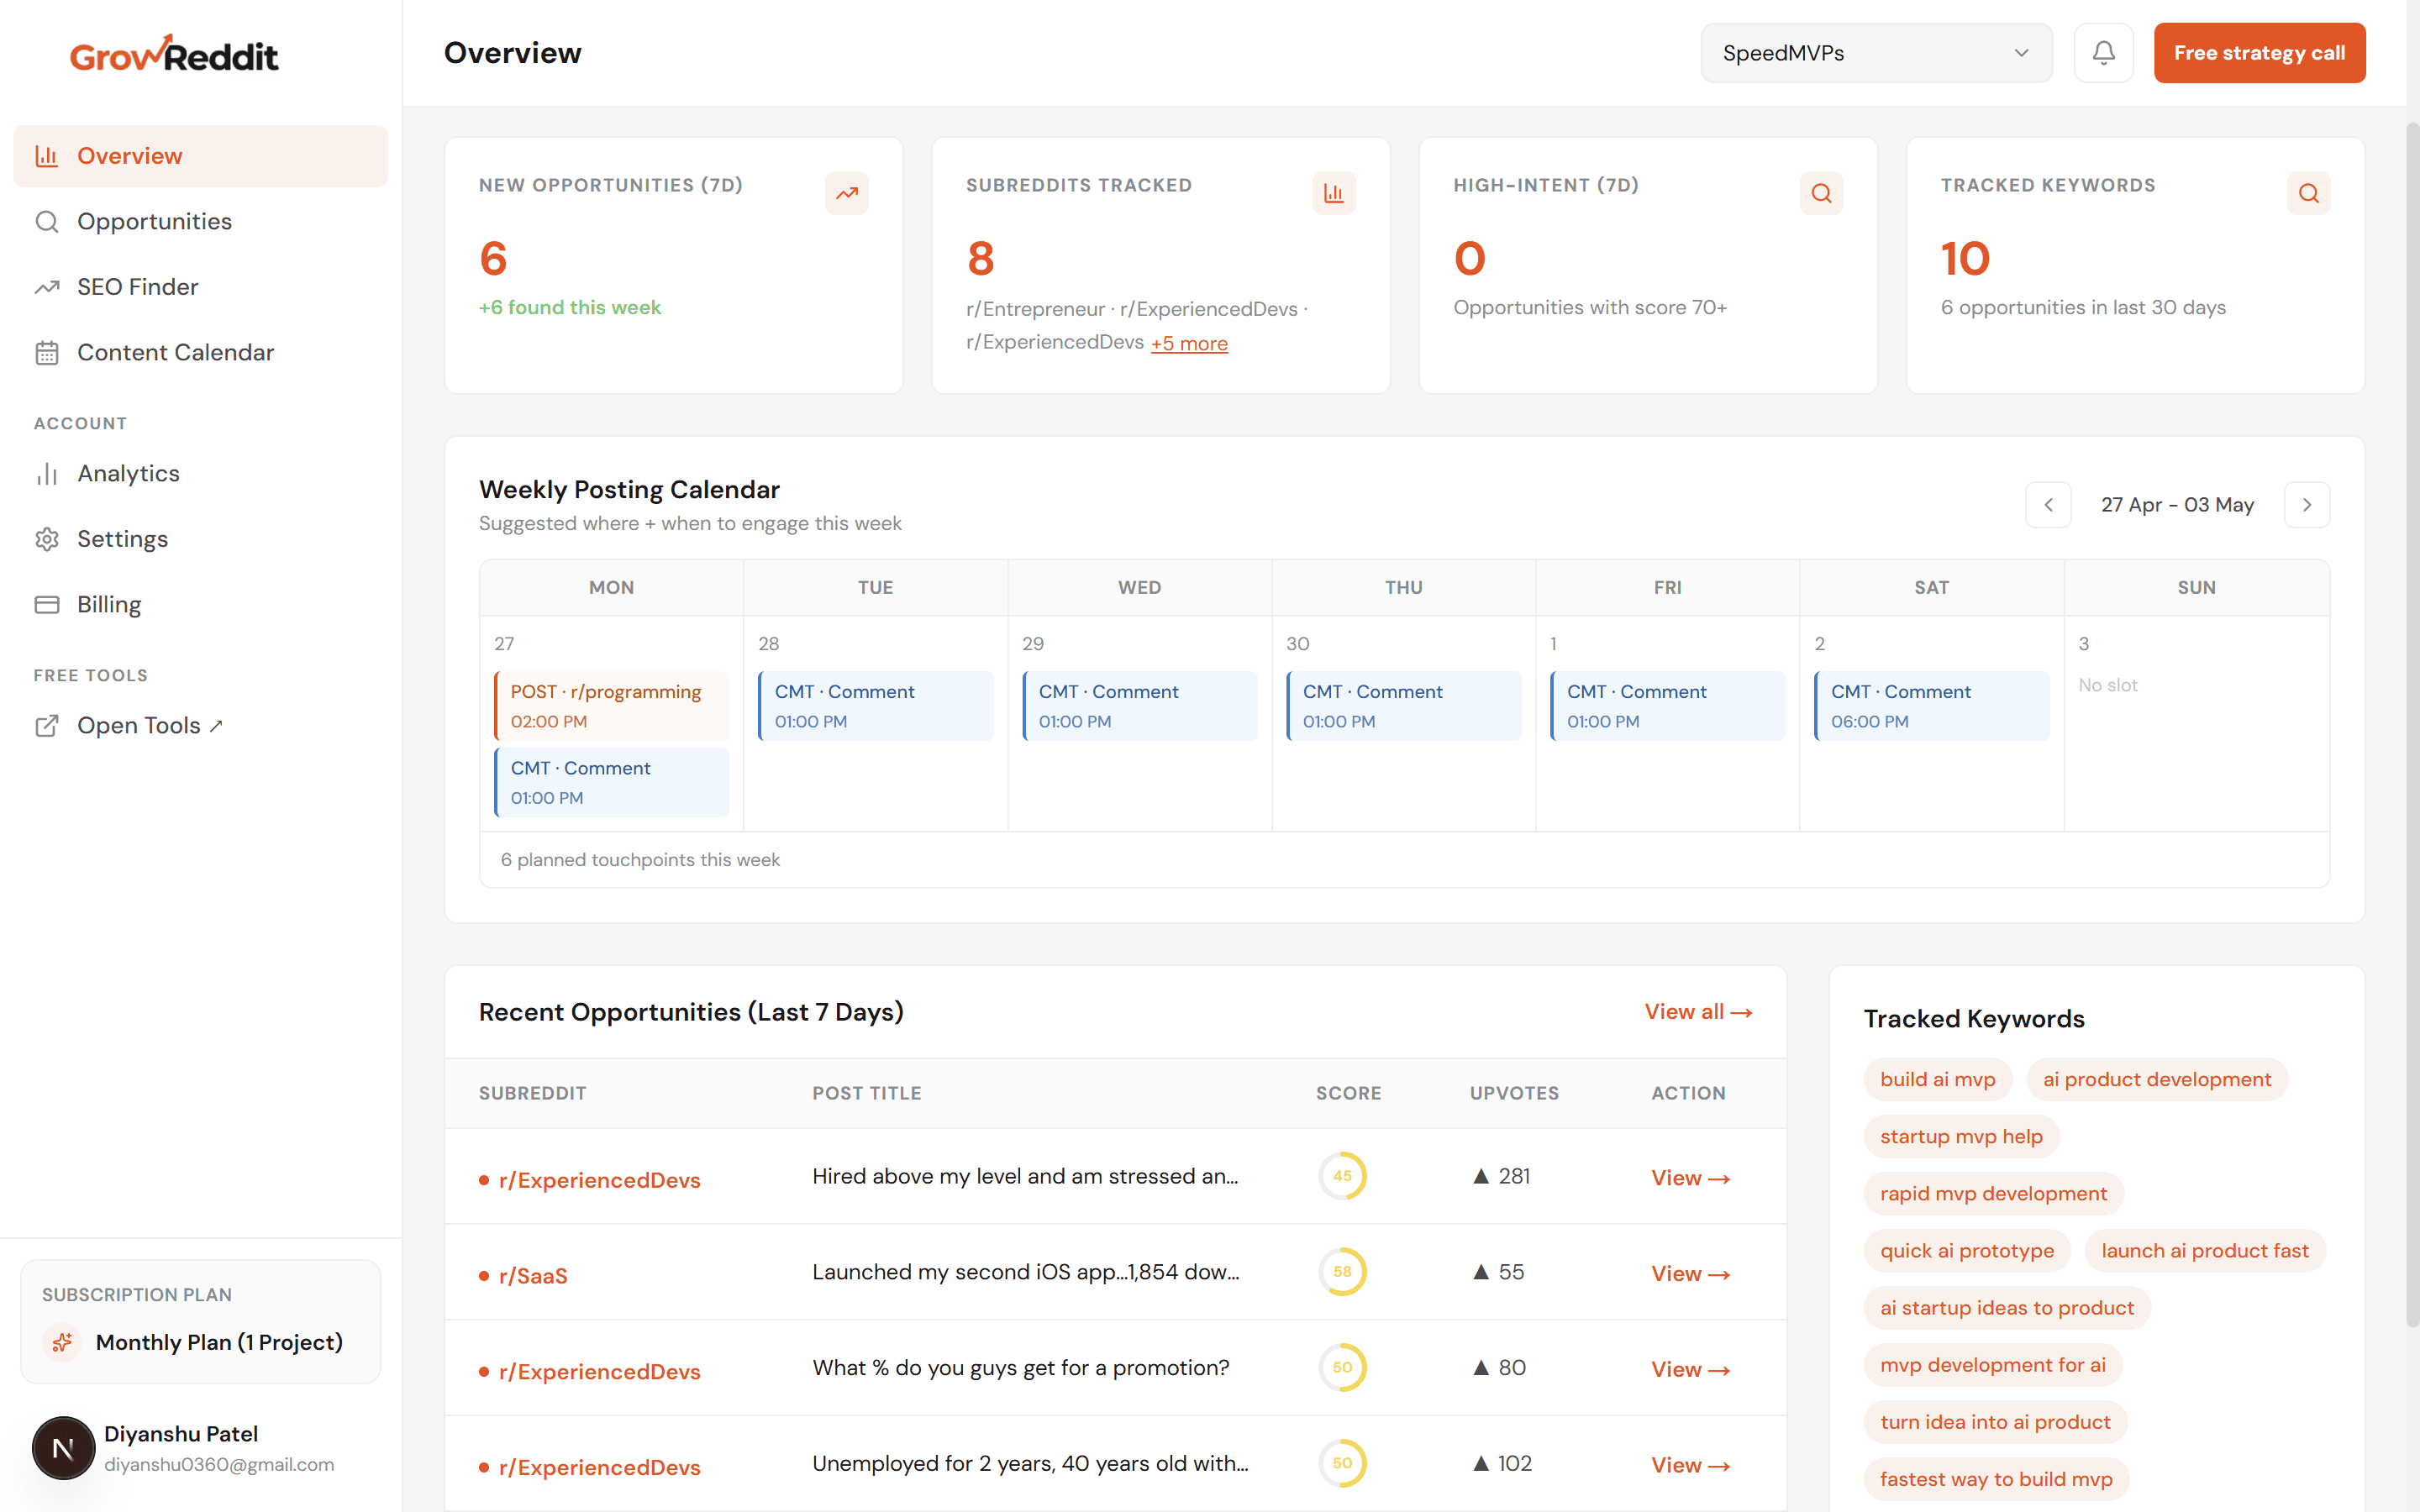
Task: Click the magnifier icon on Tracked Keywords card
Action: (2308, 193)
